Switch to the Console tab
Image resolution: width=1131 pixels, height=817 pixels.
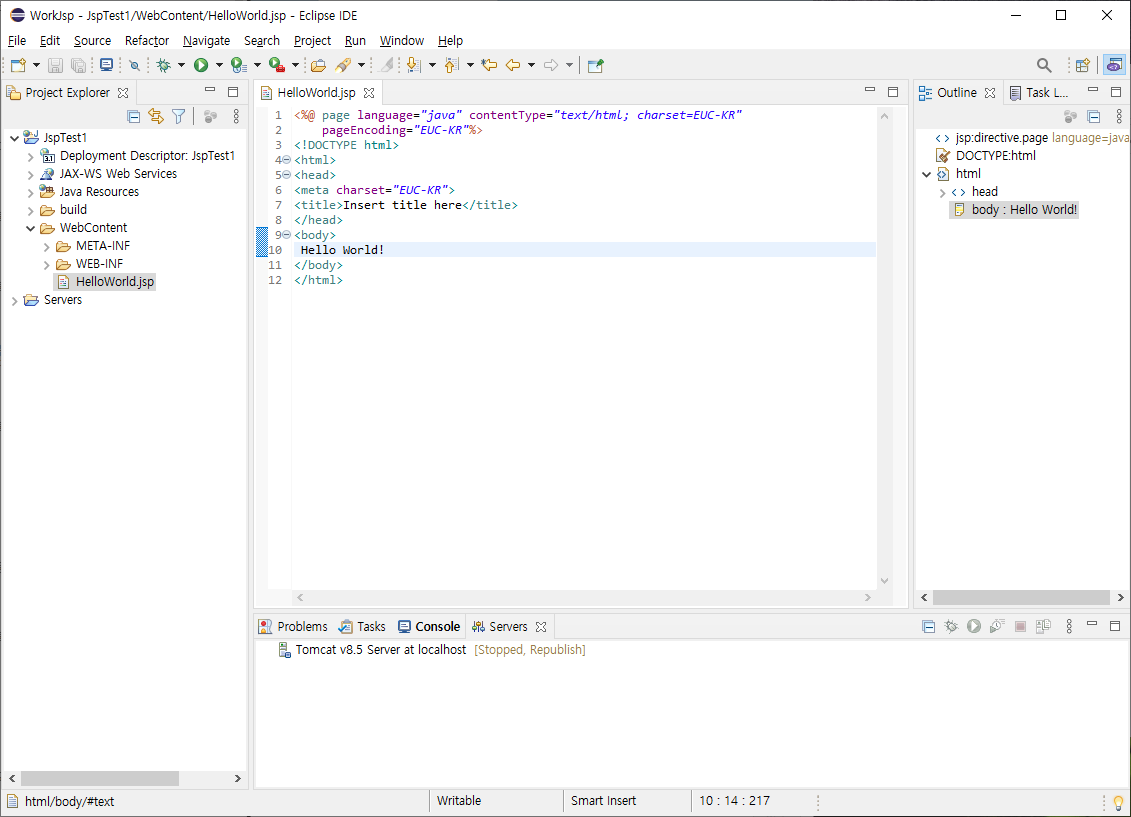click(437, 626)
